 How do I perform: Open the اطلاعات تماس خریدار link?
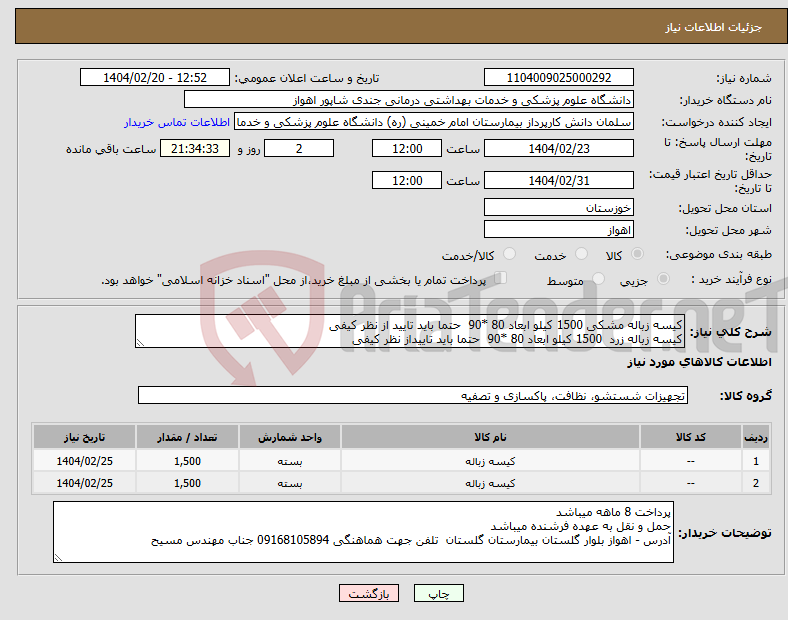coord(177,122)
